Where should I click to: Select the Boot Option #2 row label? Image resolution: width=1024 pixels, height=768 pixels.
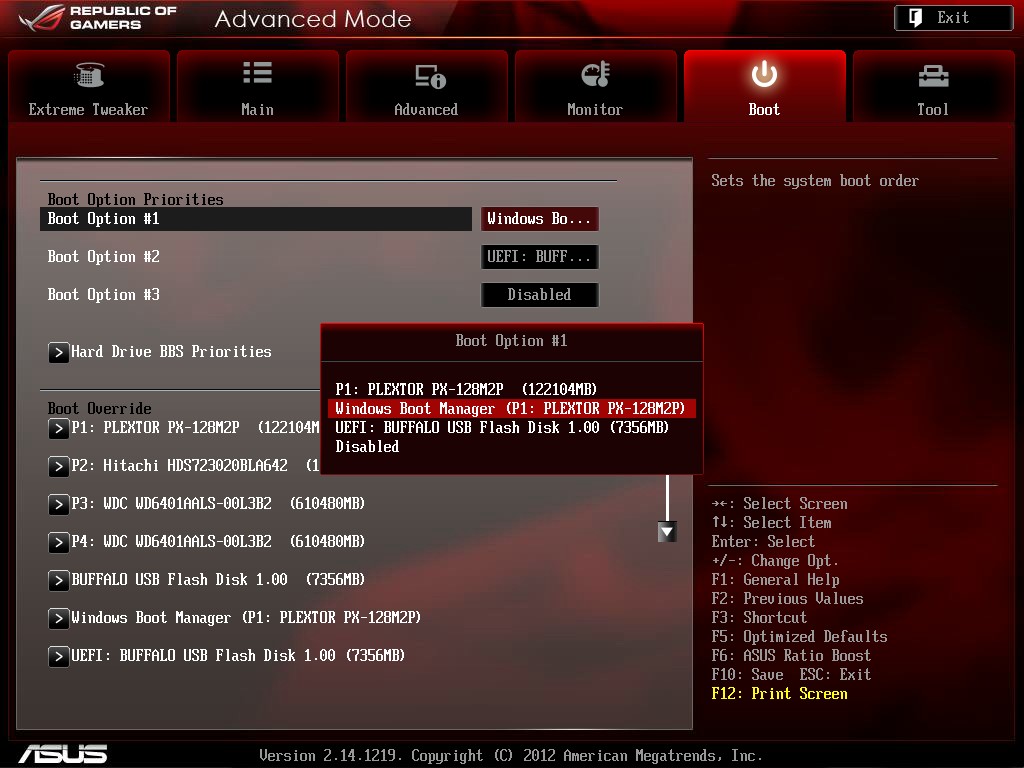[103, 257]
